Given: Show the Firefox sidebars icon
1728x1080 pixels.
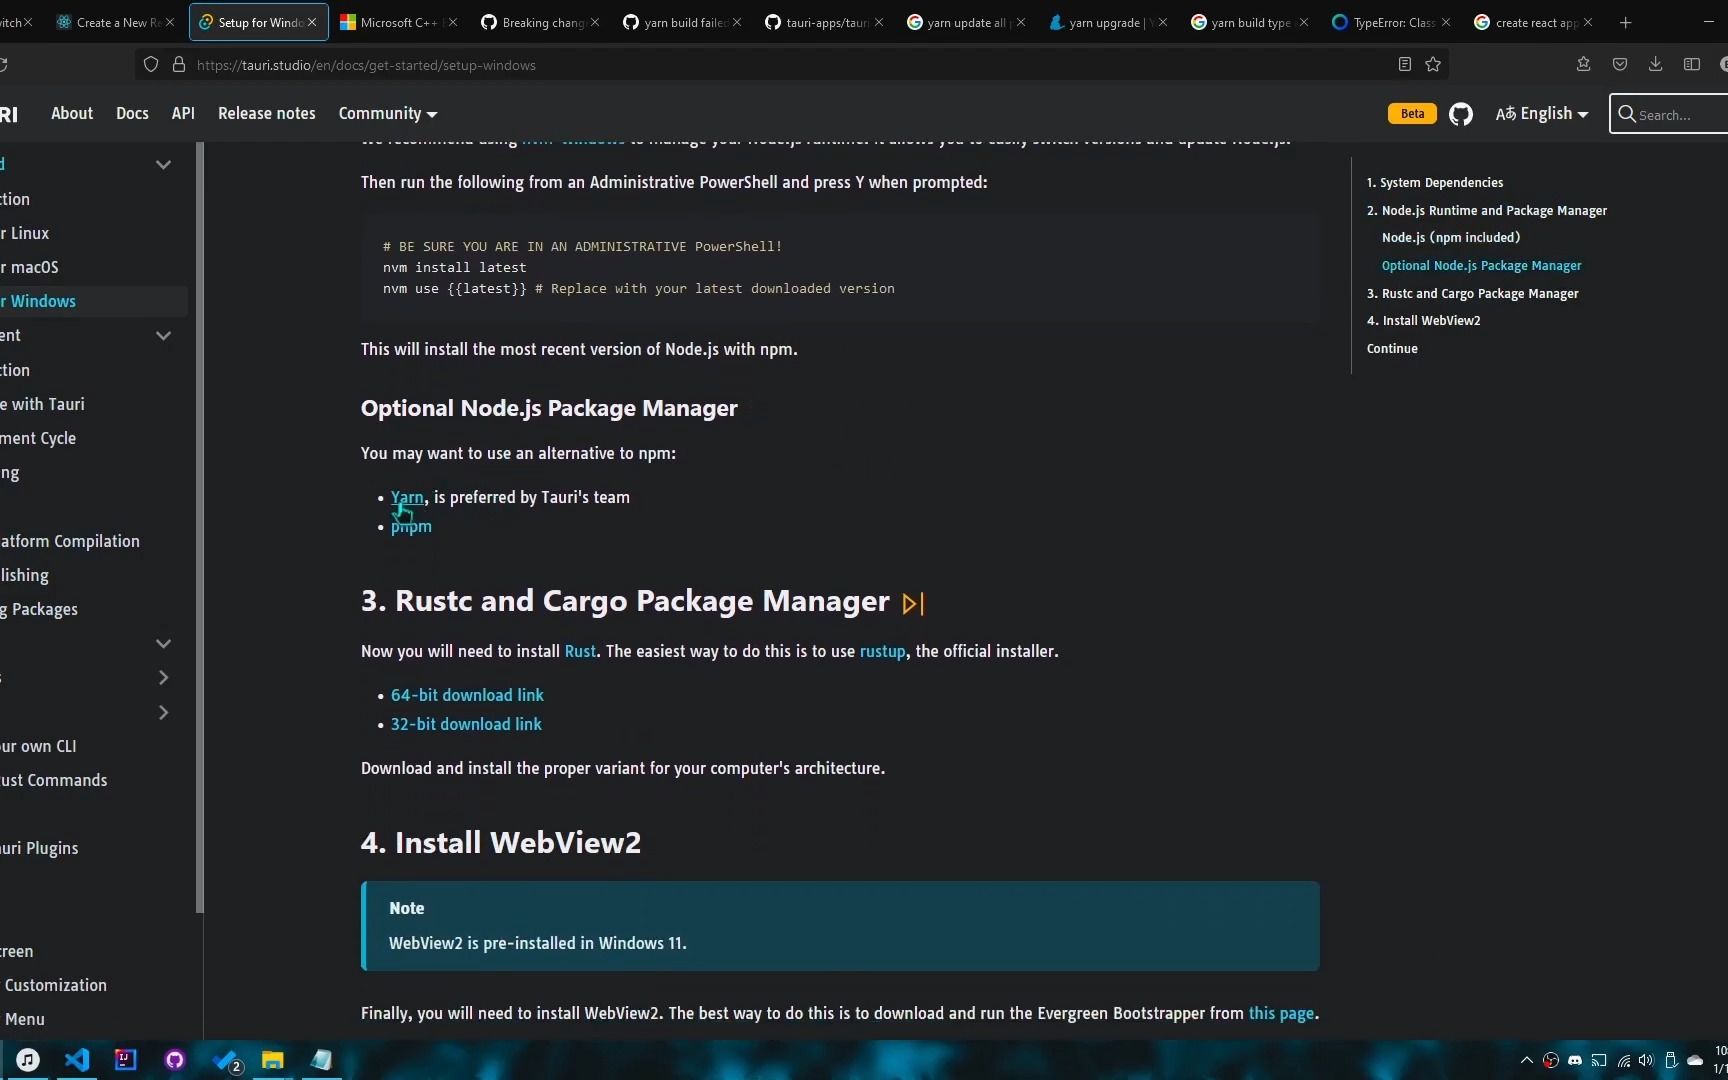Looking at the screenshot, I should [x=1692, y=65].
